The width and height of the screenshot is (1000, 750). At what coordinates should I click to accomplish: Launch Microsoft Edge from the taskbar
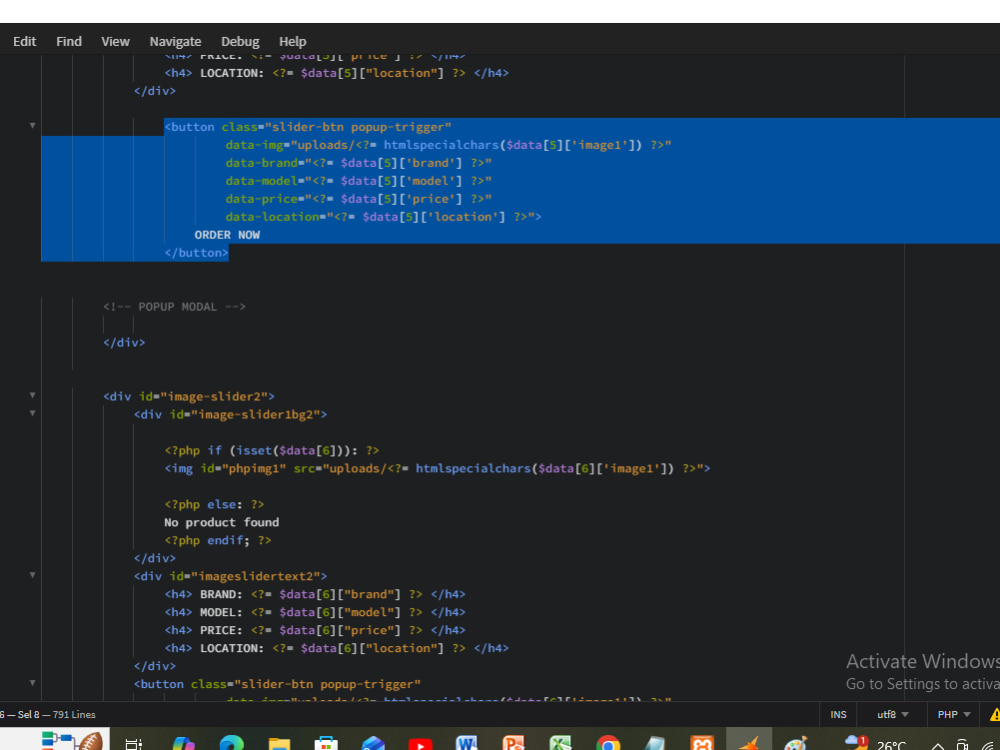coord(232,744)
